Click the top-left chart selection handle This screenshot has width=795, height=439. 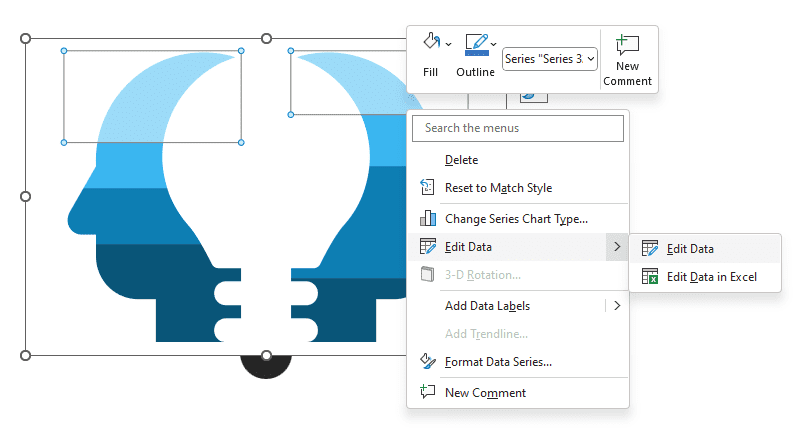click(25, 39)
